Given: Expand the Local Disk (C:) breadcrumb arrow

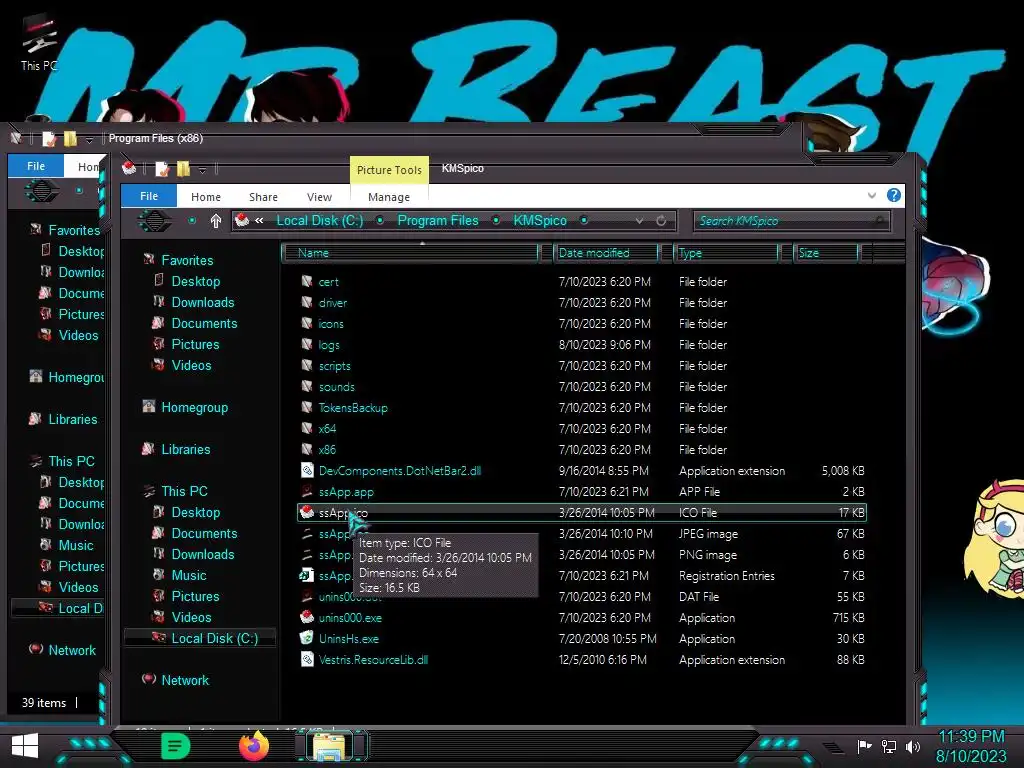Looking at the screenshot, I should [379, 221].
